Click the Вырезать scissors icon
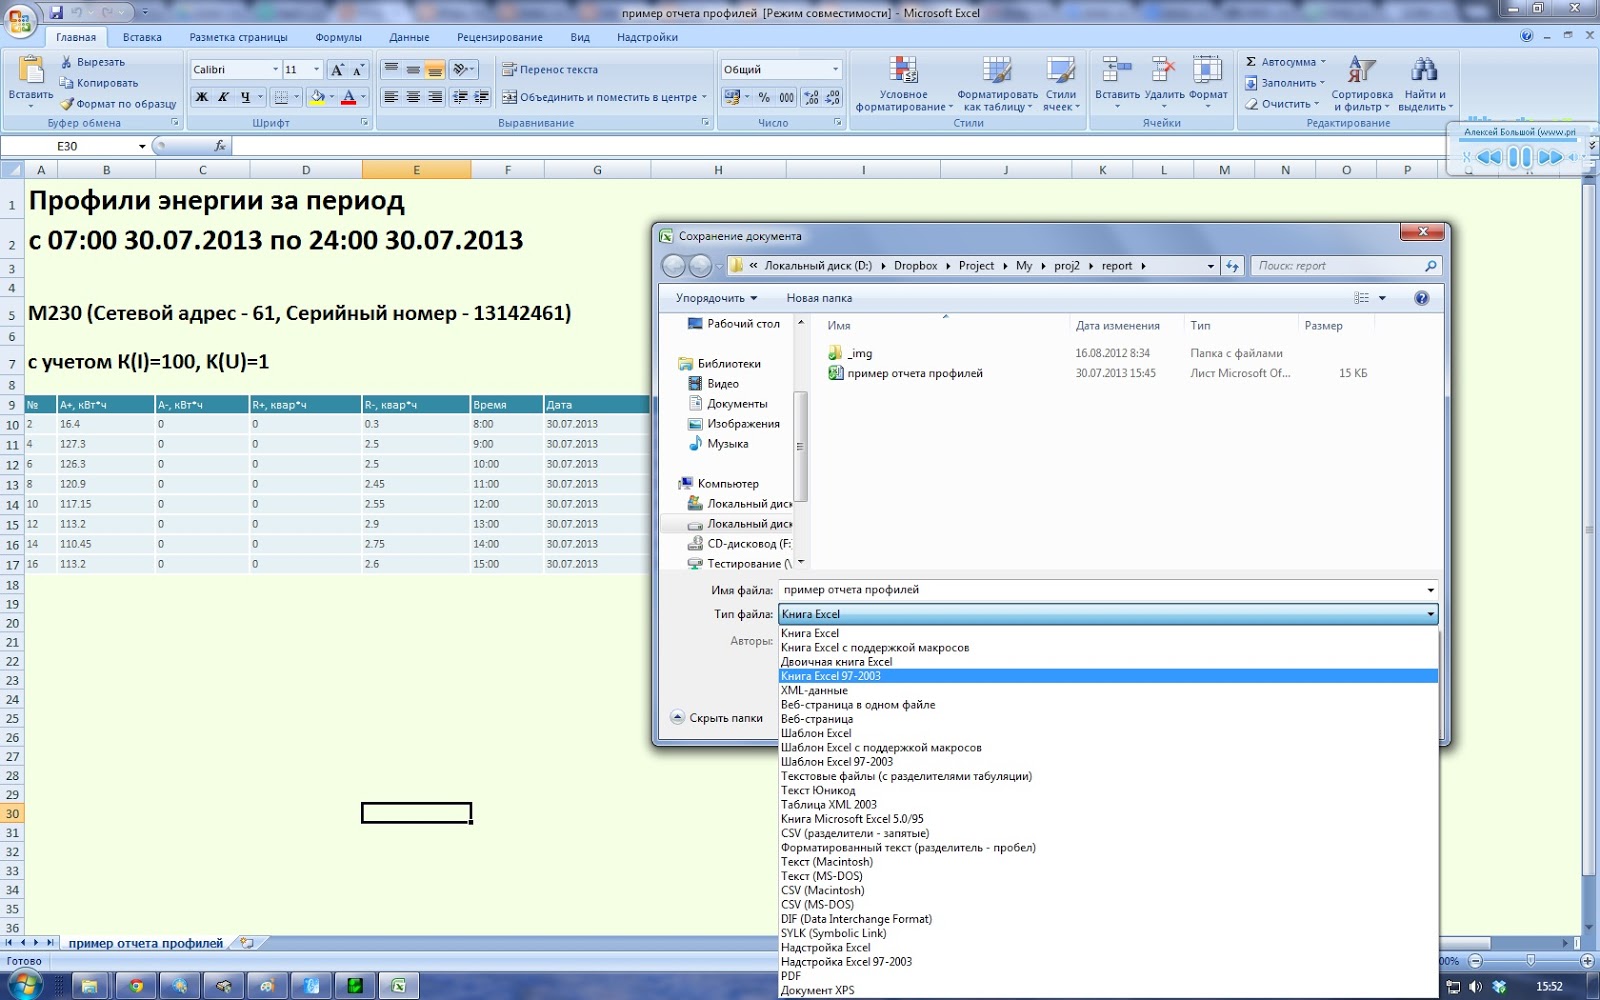1600x1000 pixels. (68, 61)
